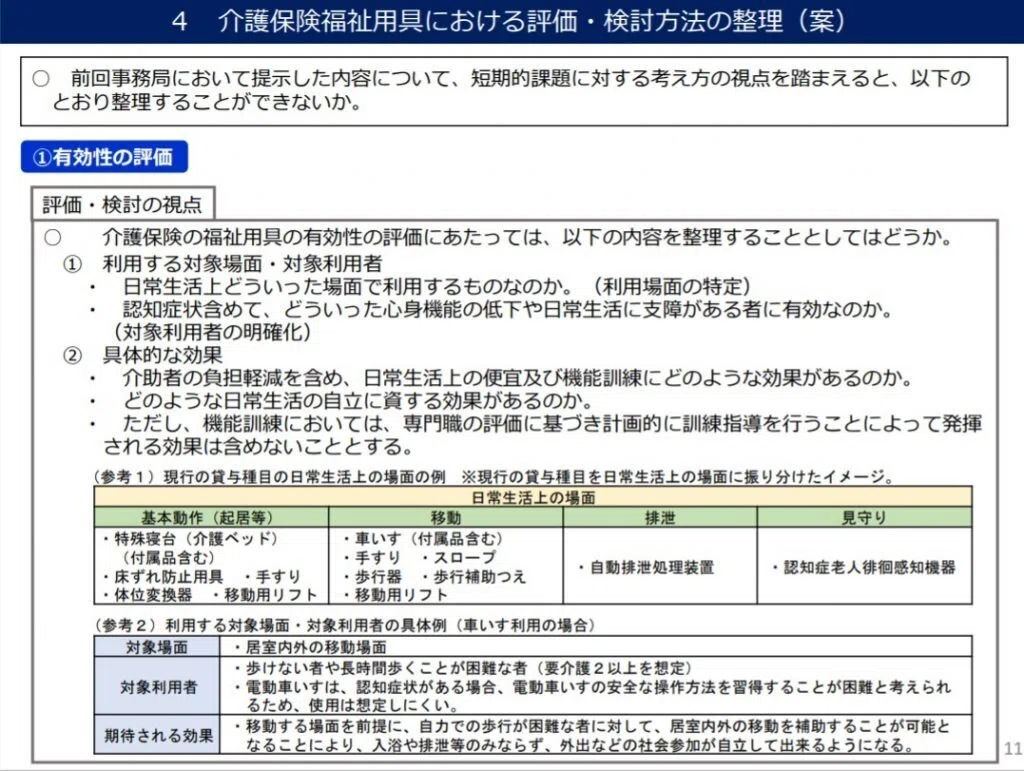Click the caption '（参考１）現行の貸与種目の日常生活上の場面の例'
Screen dimensions: 1024x771
pyautogui.click(x=270, y=477)
